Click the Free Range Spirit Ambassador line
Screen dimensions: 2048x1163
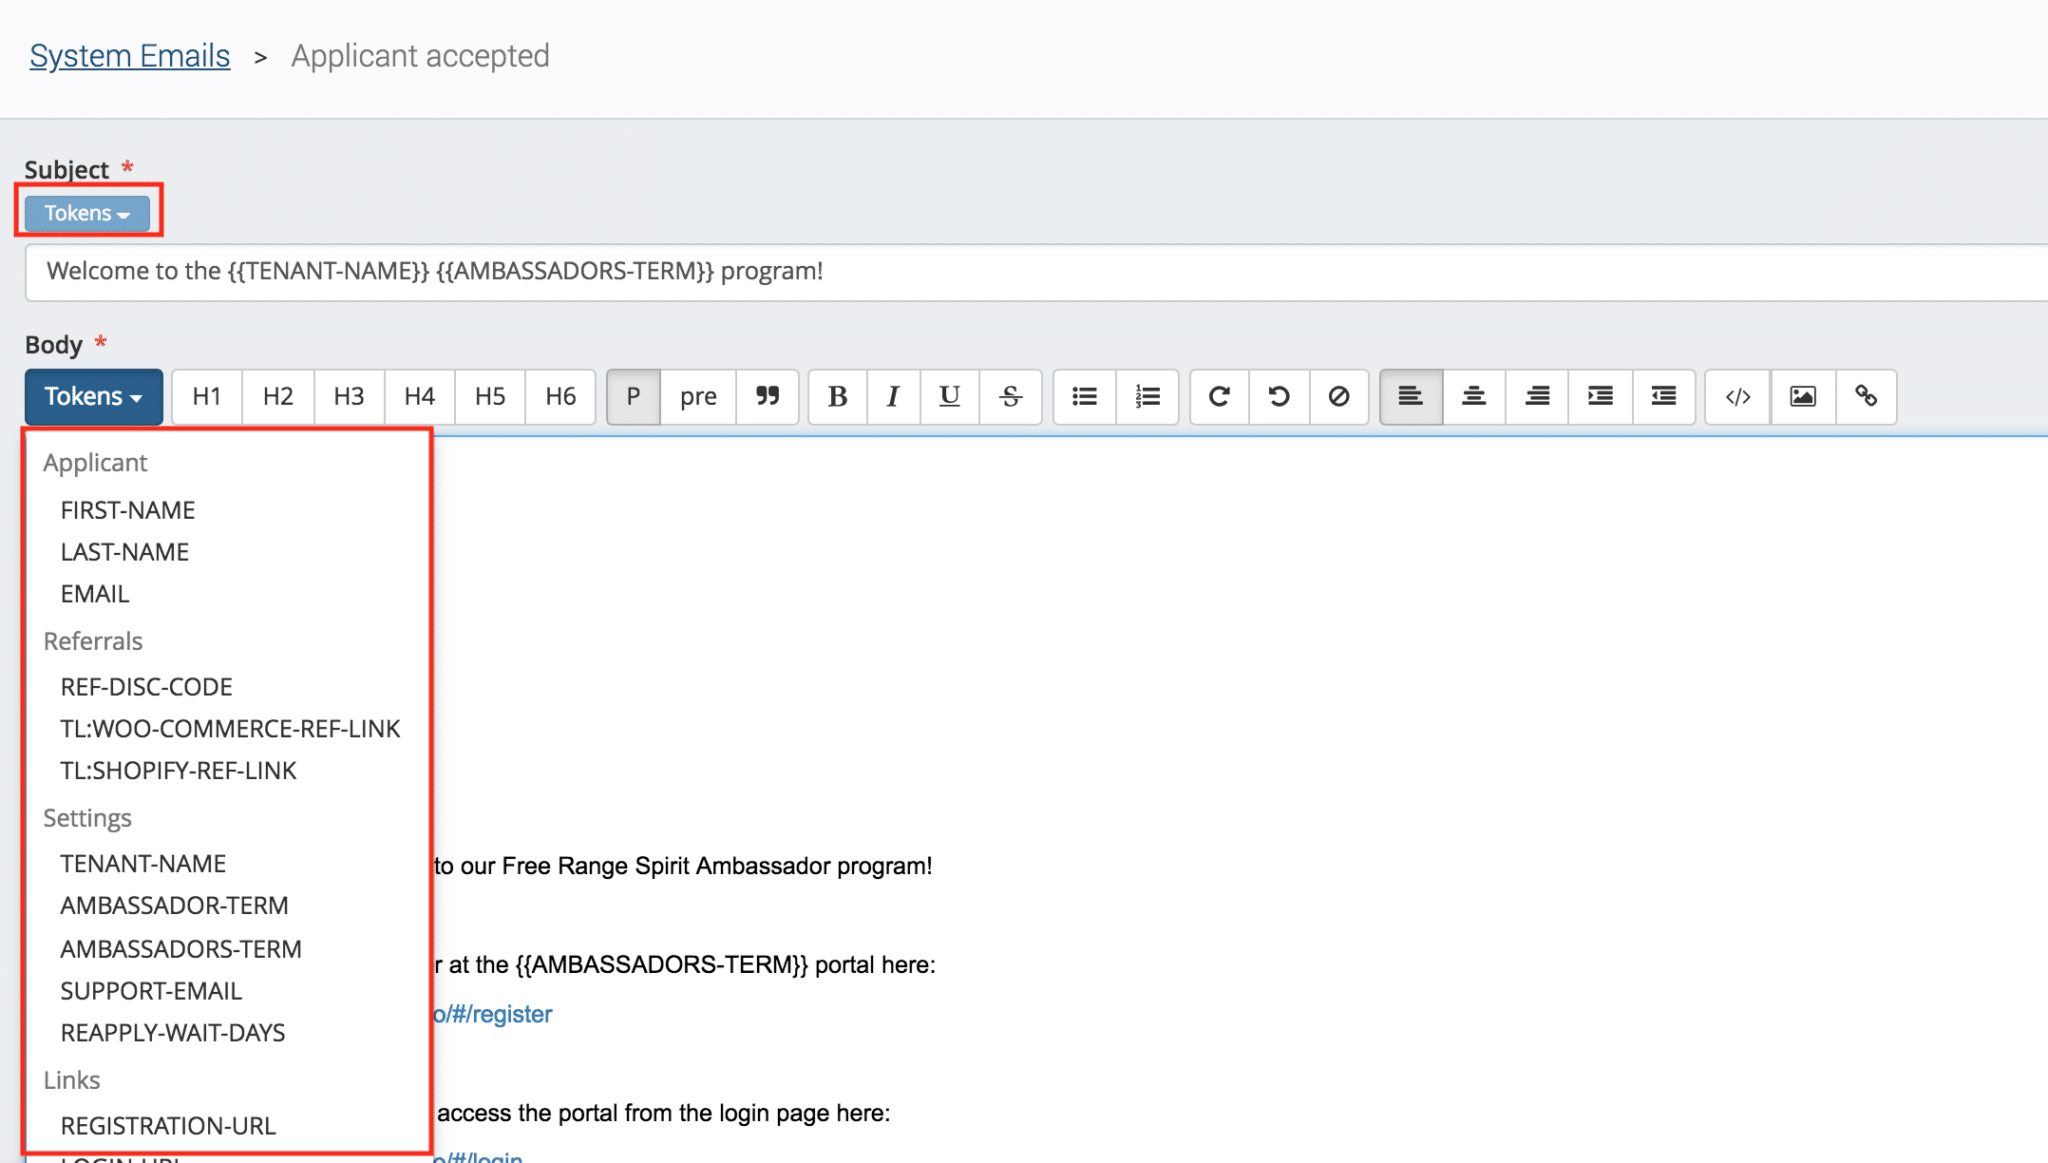683,866
